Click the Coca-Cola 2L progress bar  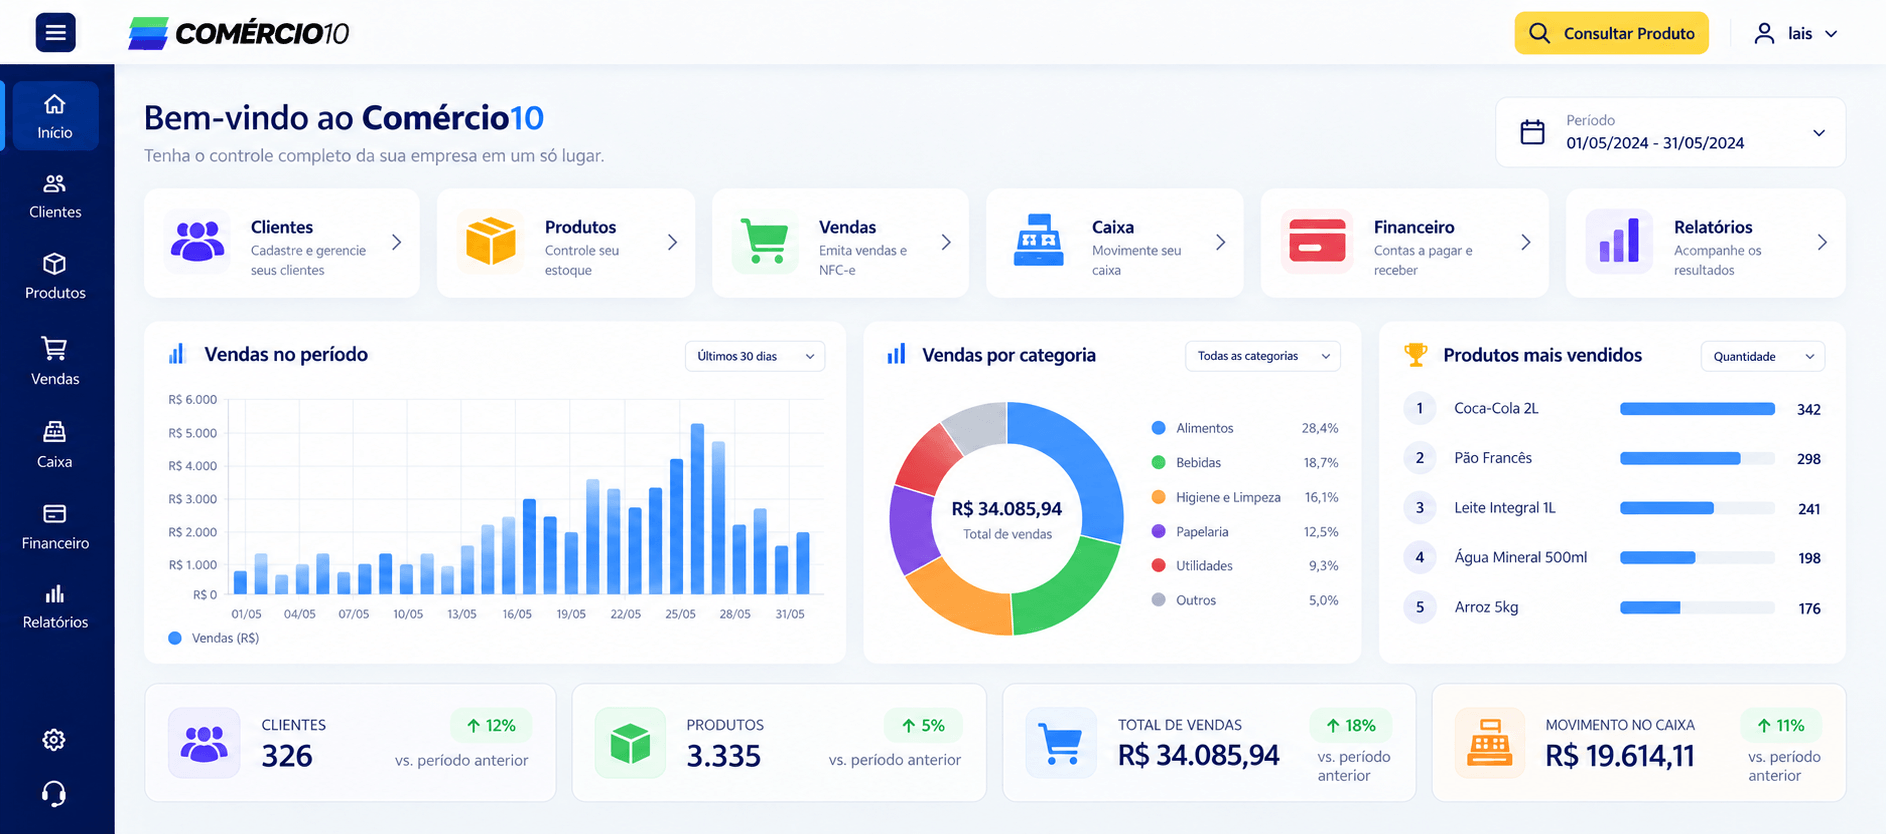click(x=1697, y=409)
